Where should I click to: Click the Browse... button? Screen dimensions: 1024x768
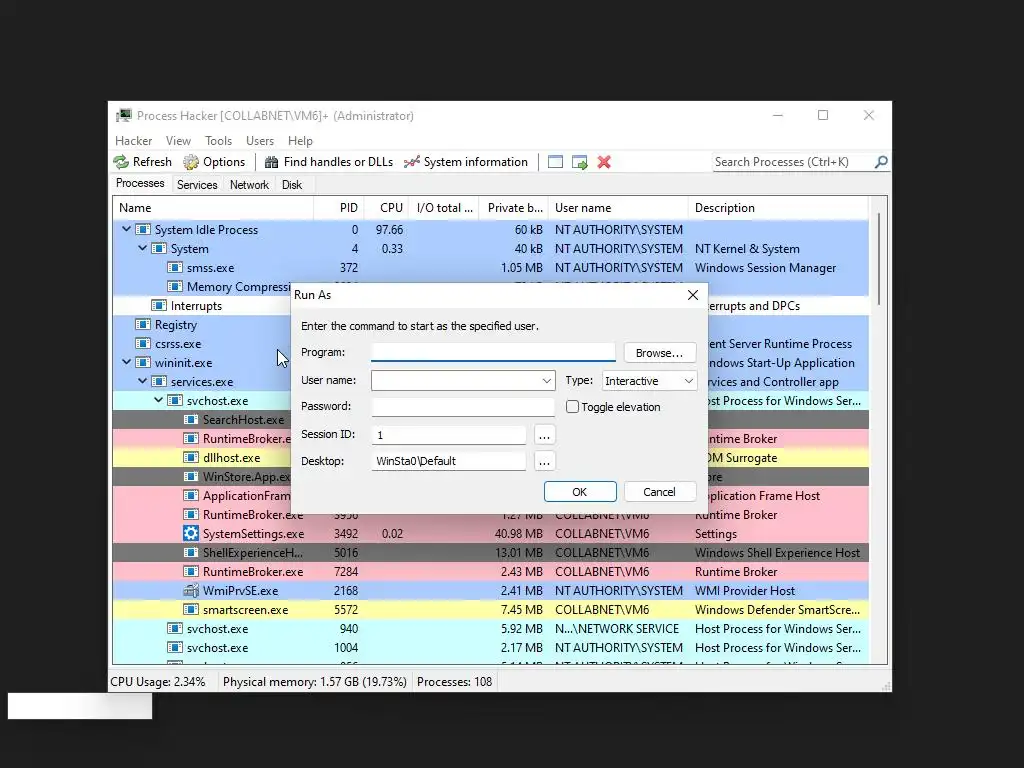pos(660,353)
